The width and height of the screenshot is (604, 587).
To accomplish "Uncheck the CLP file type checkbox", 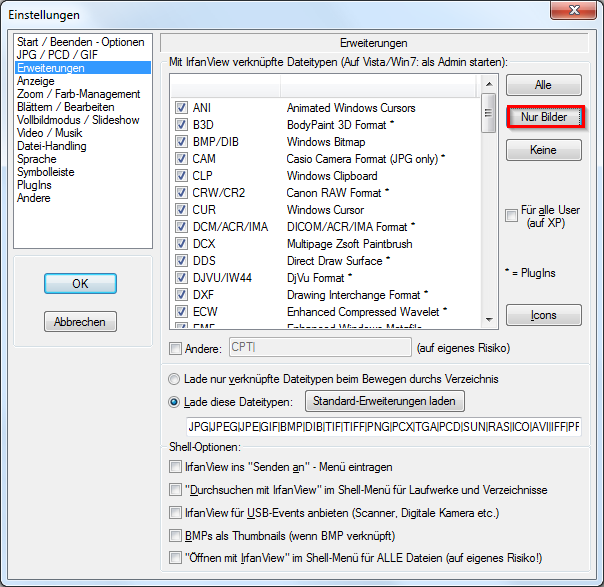I will [181, 175].
